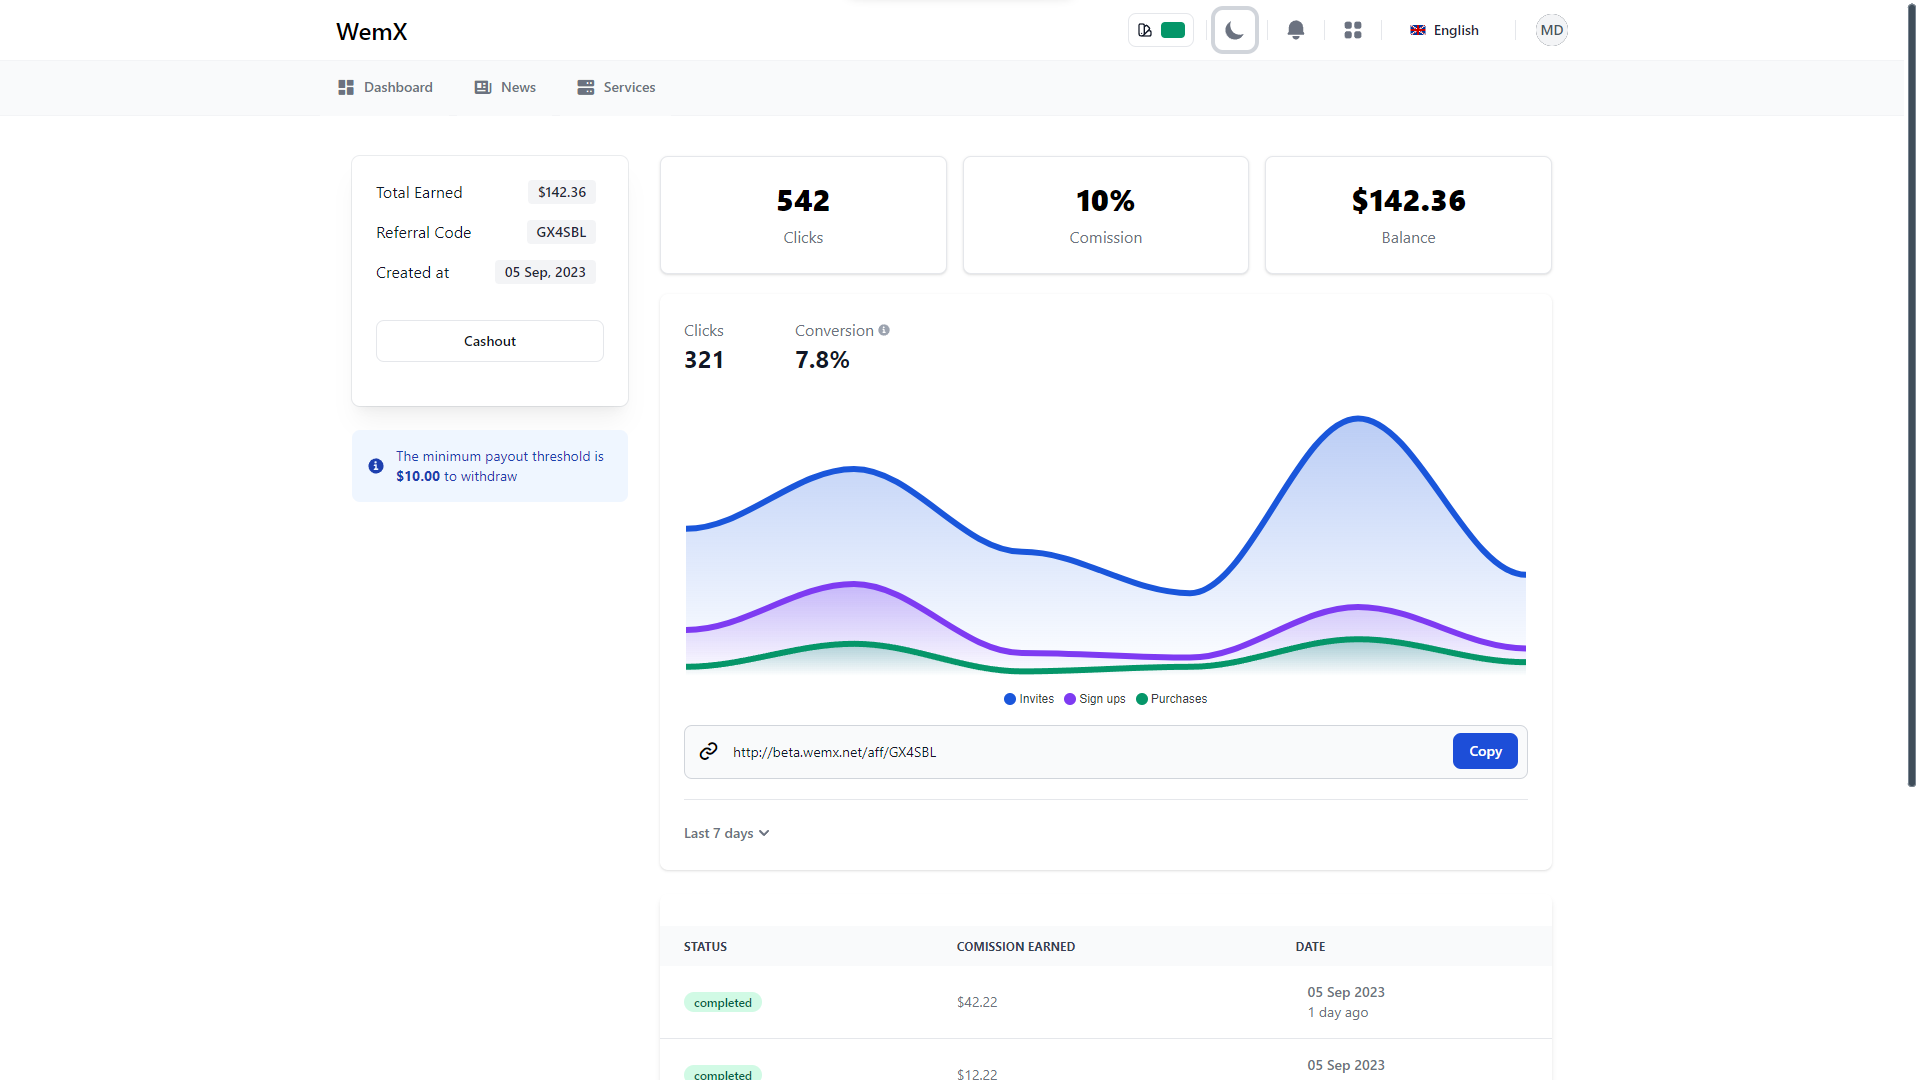
Task: Click the payout threshold info icon
Action: pos(376,466)
